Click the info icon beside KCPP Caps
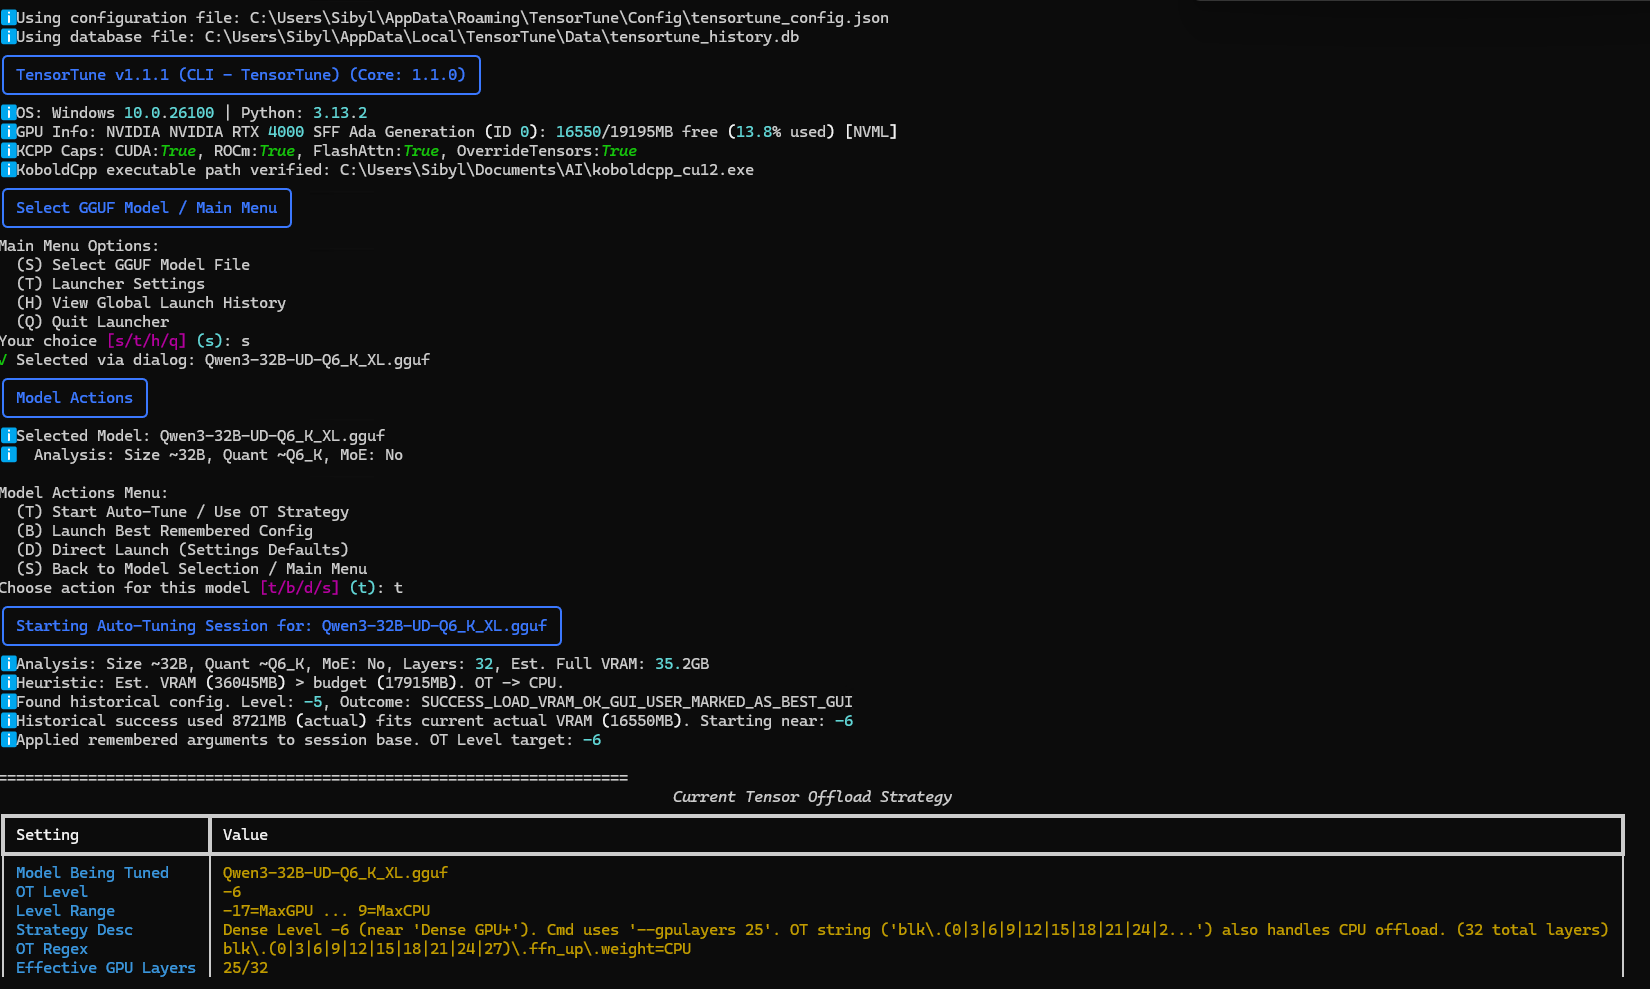1650x989 pixels. 8,151
